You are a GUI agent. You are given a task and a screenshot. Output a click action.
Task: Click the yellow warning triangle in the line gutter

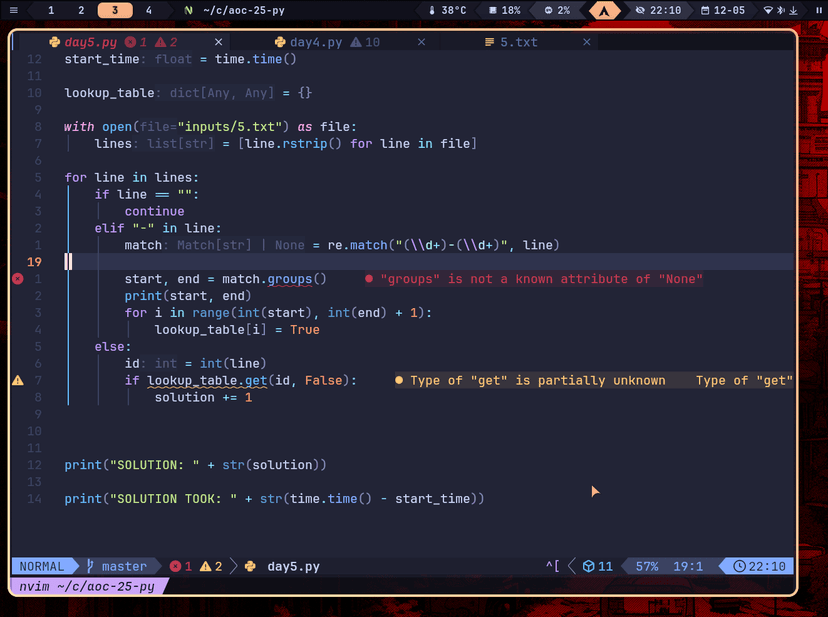tap(17, 381)
